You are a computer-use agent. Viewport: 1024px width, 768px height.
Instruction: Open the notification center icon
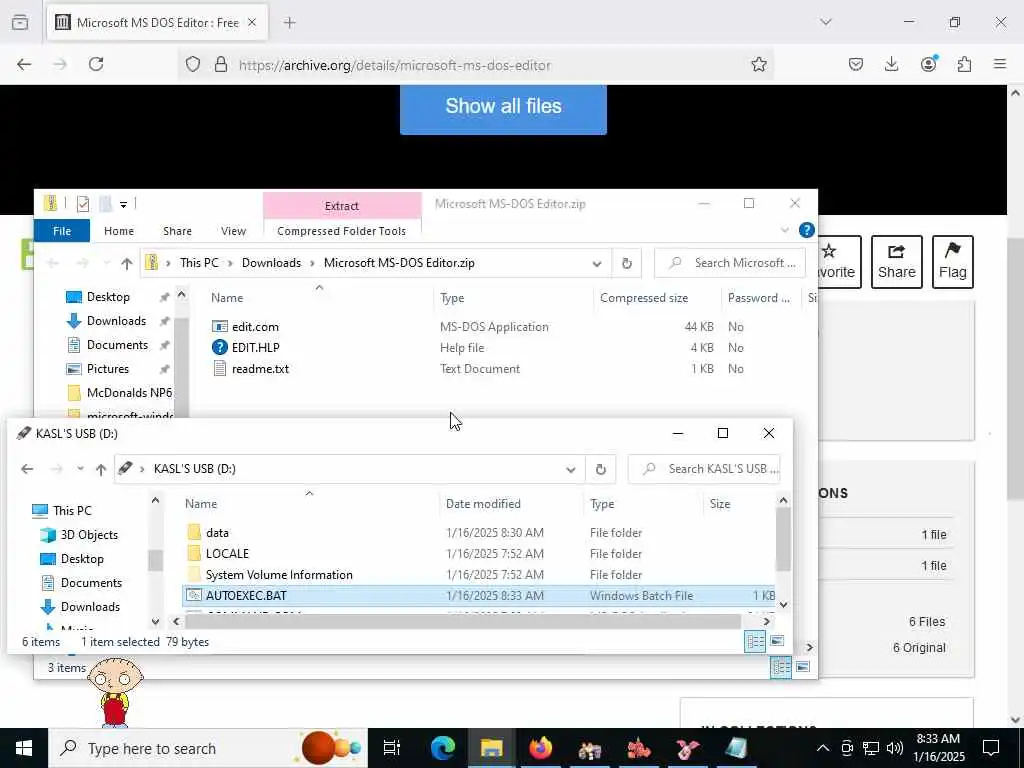(x=991, y=748)
